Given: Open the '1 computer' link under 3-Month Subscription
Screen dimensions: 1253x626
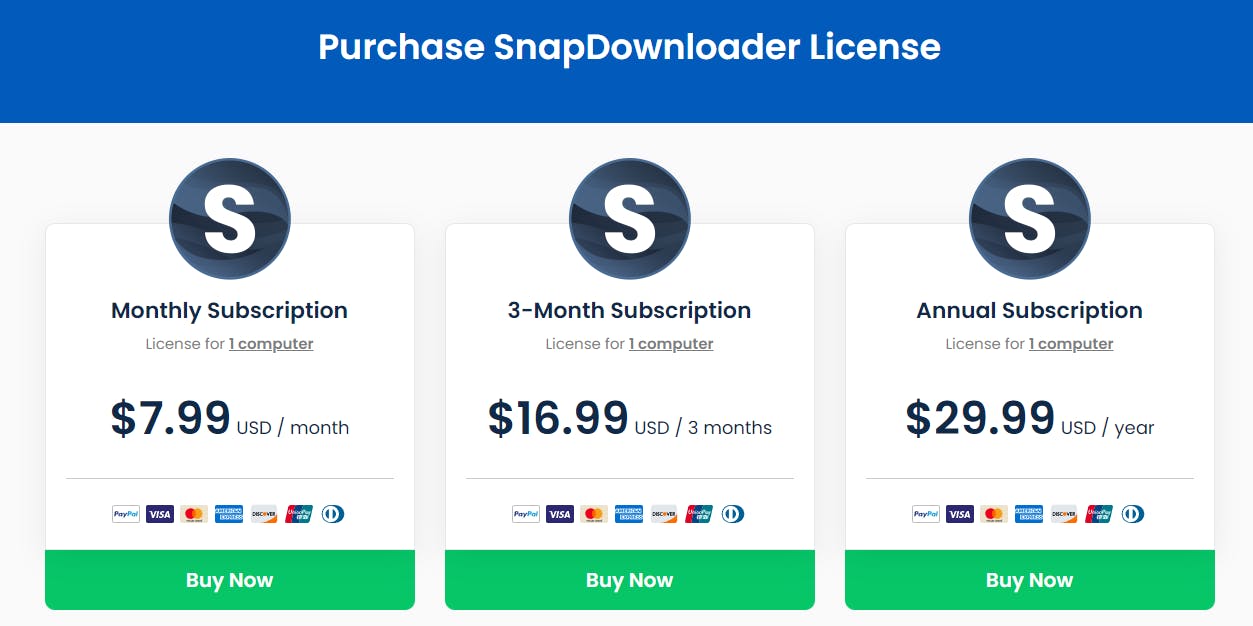Looking at the screenshot, I should click(671, 344).
